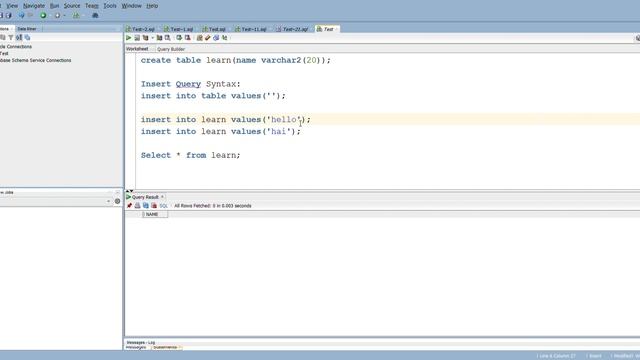The height and width of the screenshot is (360, 640).
Task: Run the statement with the green play icon
Action: pyautogui.click(x=129, y=38)
